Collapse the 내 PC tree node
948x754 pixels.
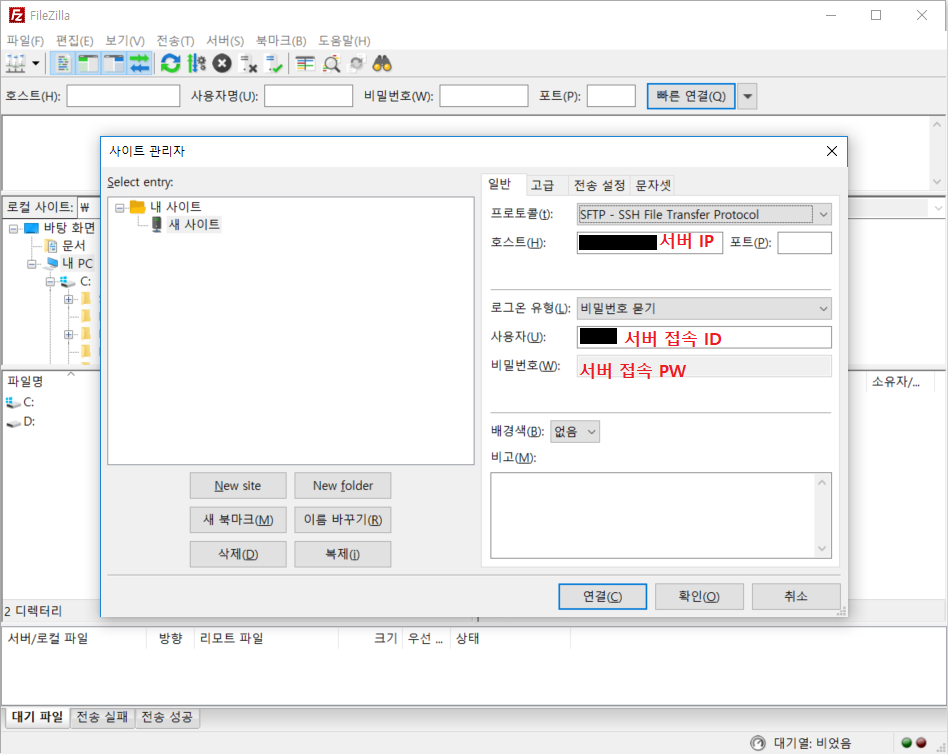pos(31,264)
